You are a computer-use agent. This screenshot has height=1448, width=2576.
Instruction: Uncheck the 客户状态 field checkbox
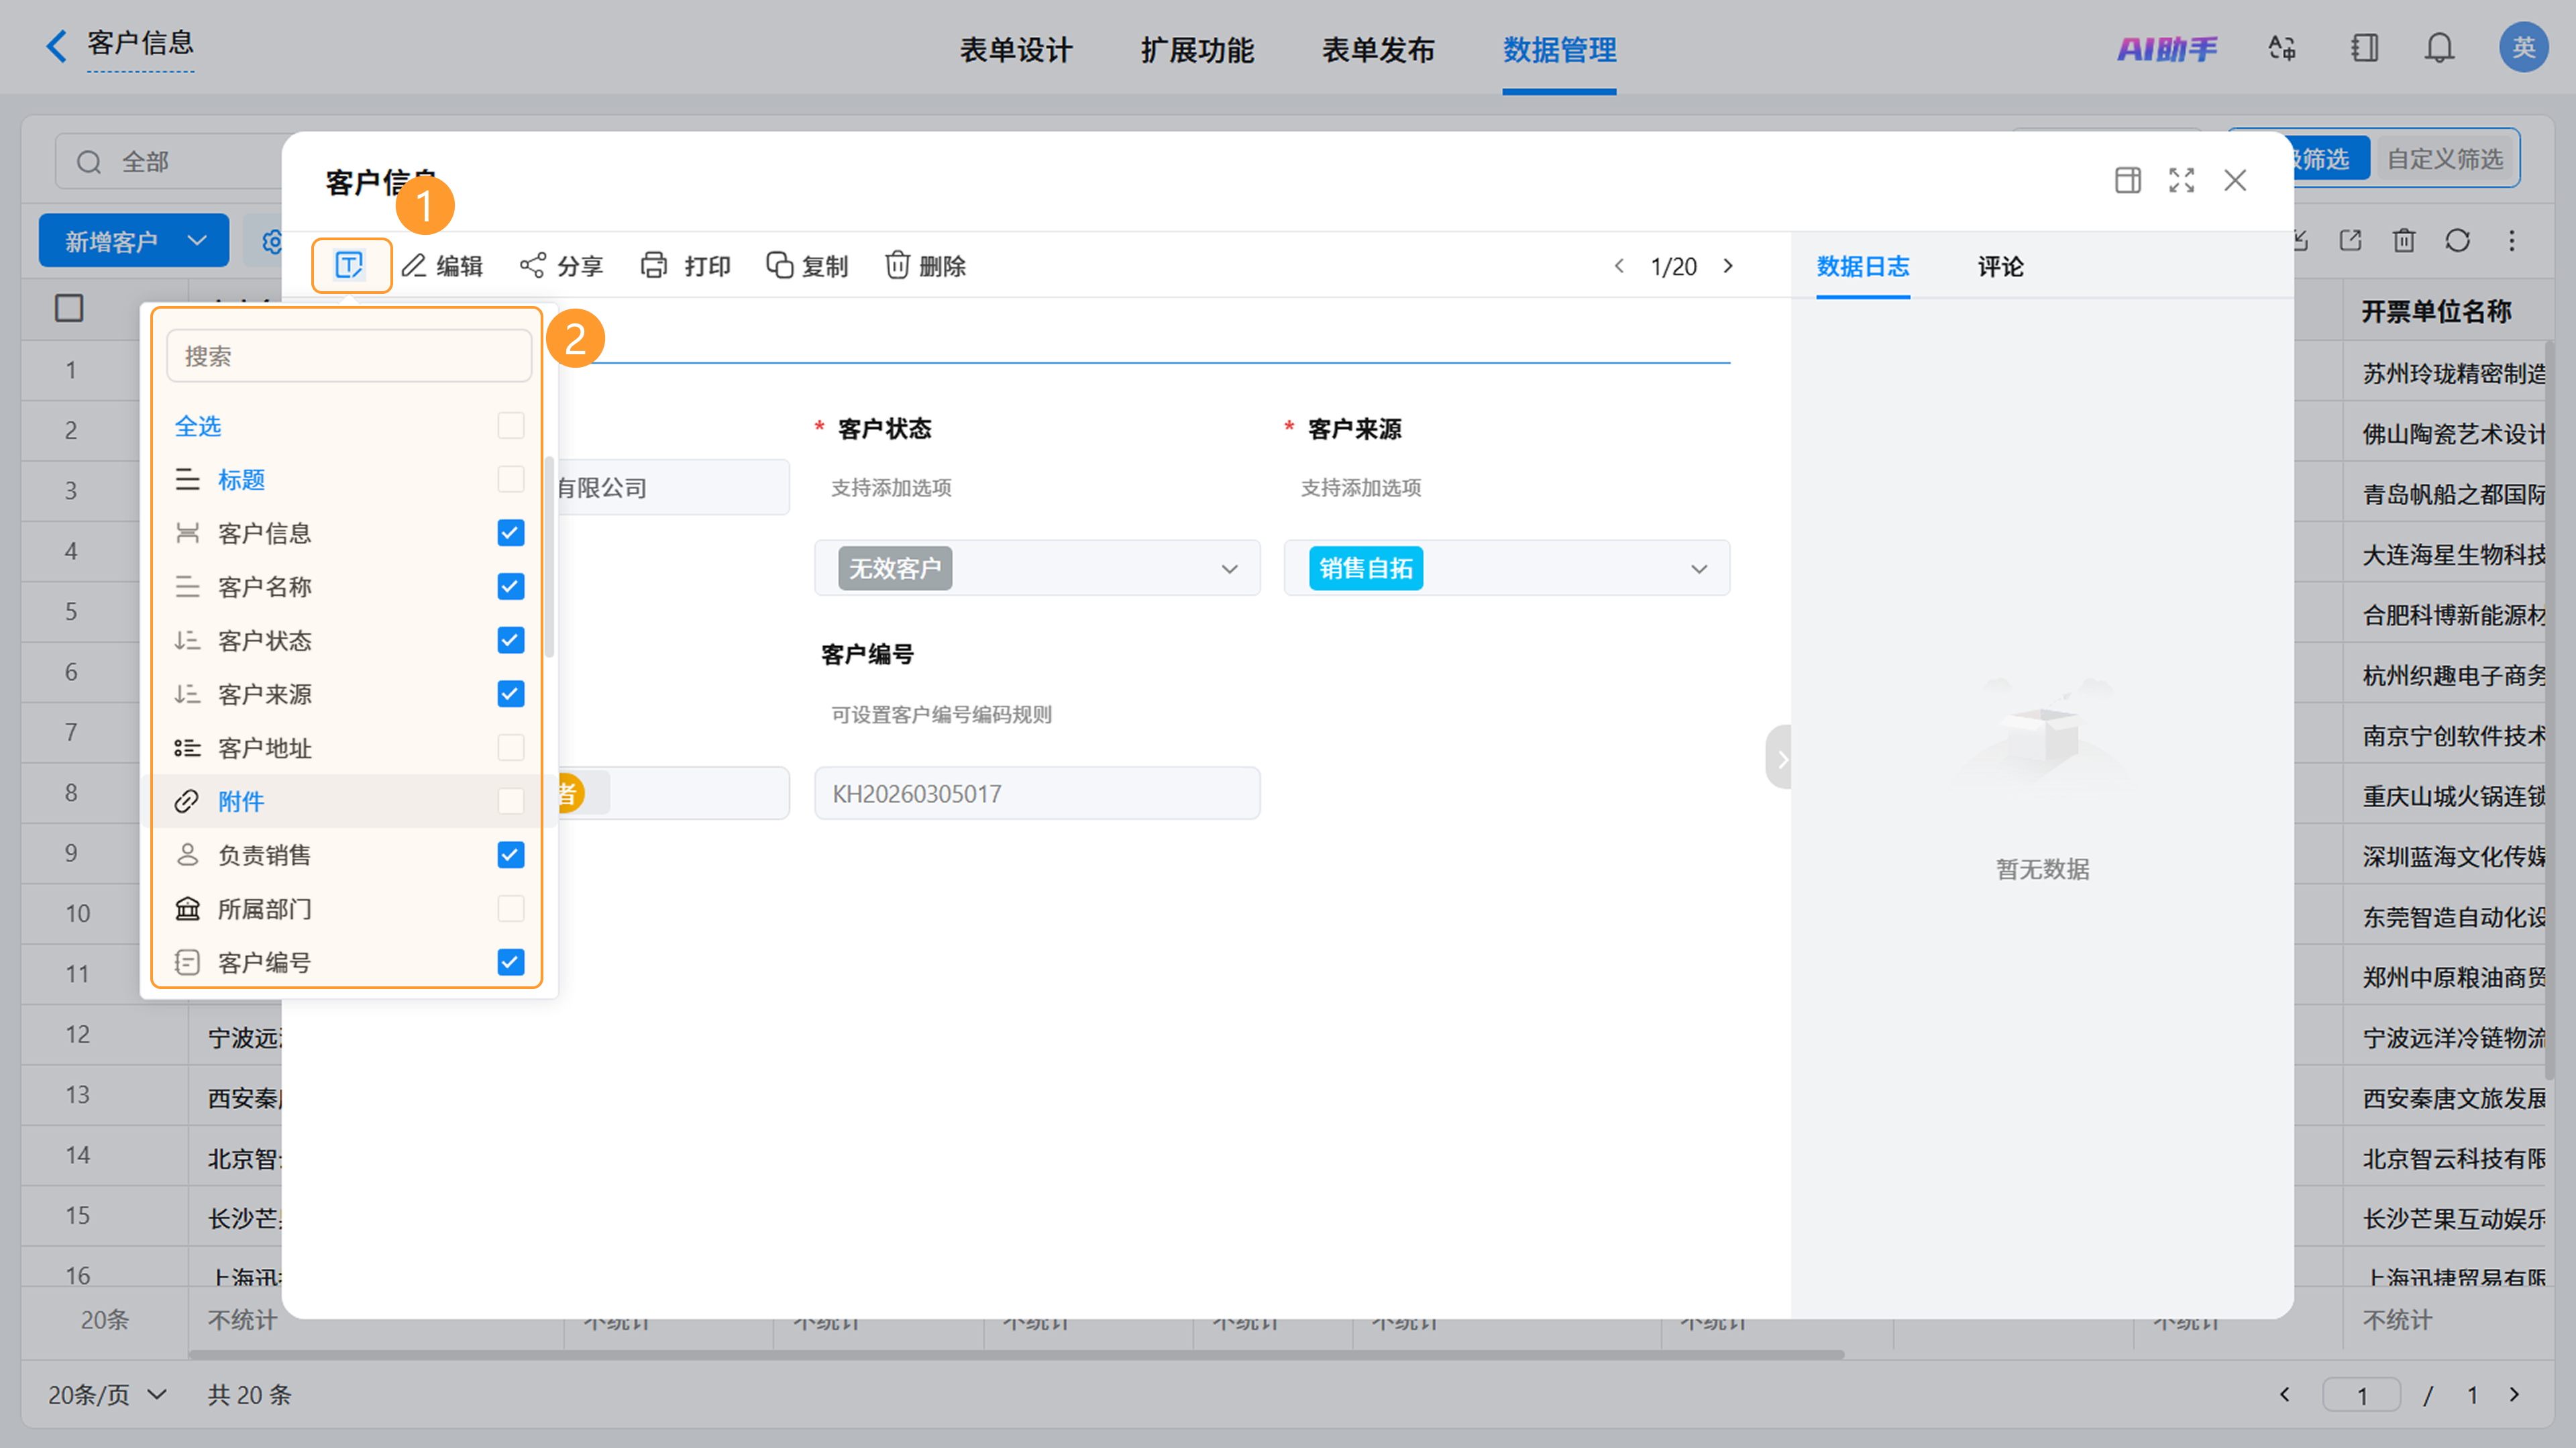coord(511,640)
